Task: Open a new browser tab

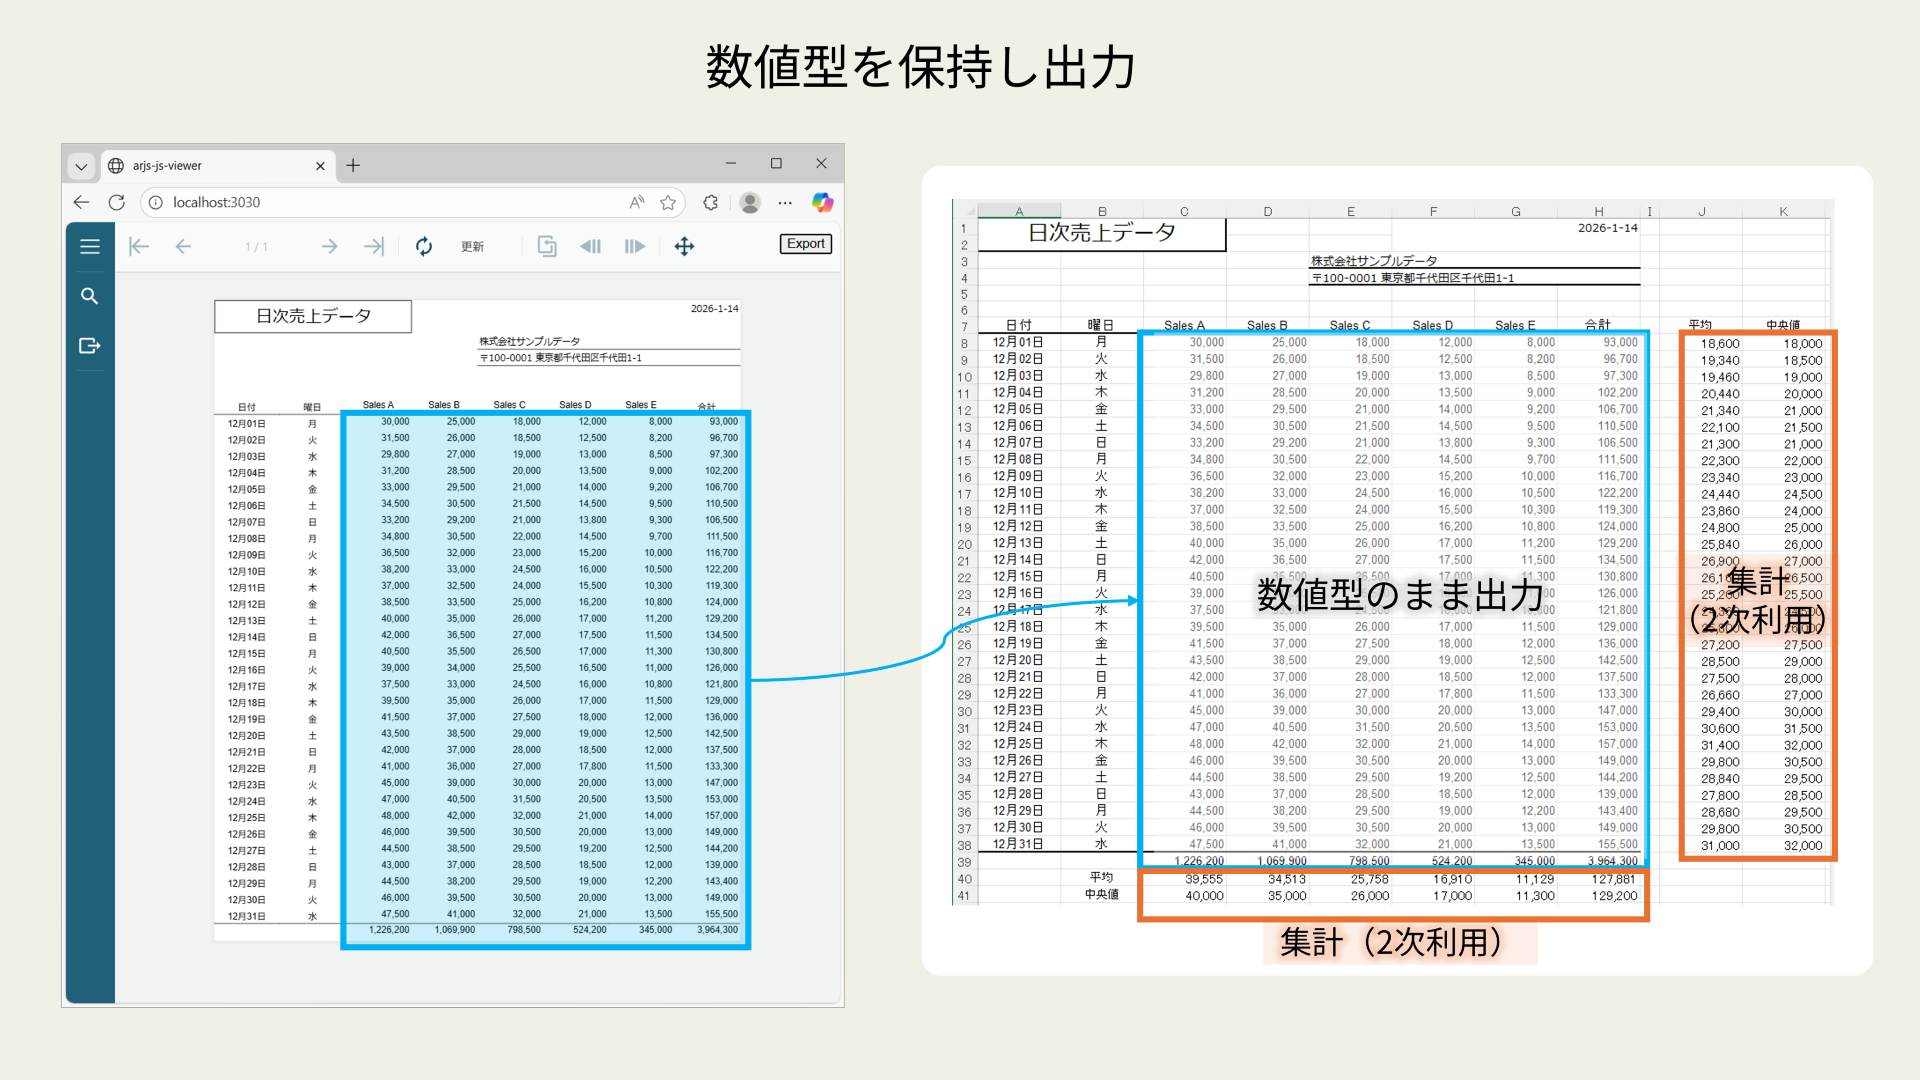Action: pos(353,166)
